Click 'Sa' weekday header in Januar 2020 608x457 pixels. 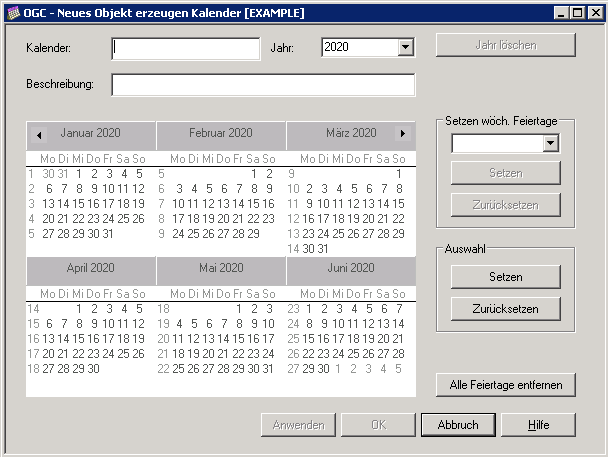pyautogui.click(x=123, y=159)
